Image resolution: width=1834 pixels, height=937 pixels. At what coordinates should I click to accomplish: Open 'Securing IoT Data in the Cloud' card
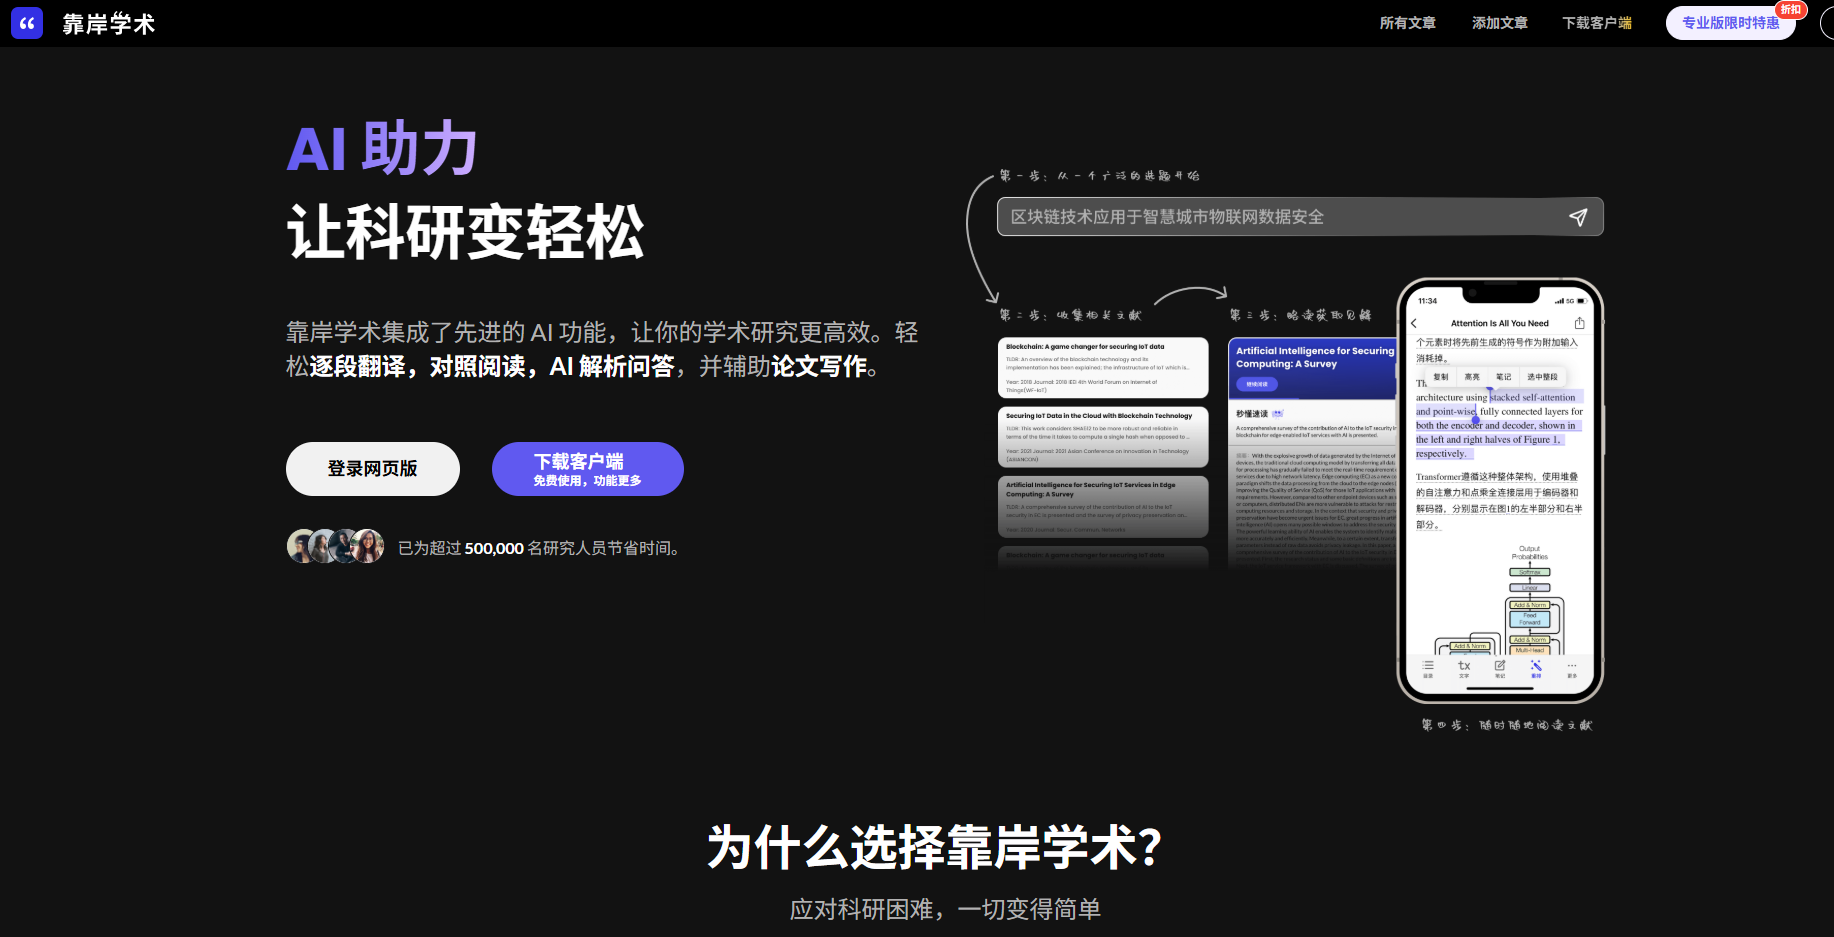pos(1103,437)
